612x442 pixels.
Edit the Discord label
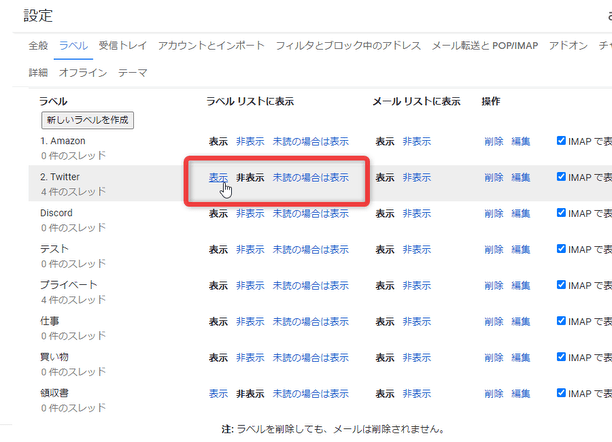pyautogui.click(x=521, y=214)
